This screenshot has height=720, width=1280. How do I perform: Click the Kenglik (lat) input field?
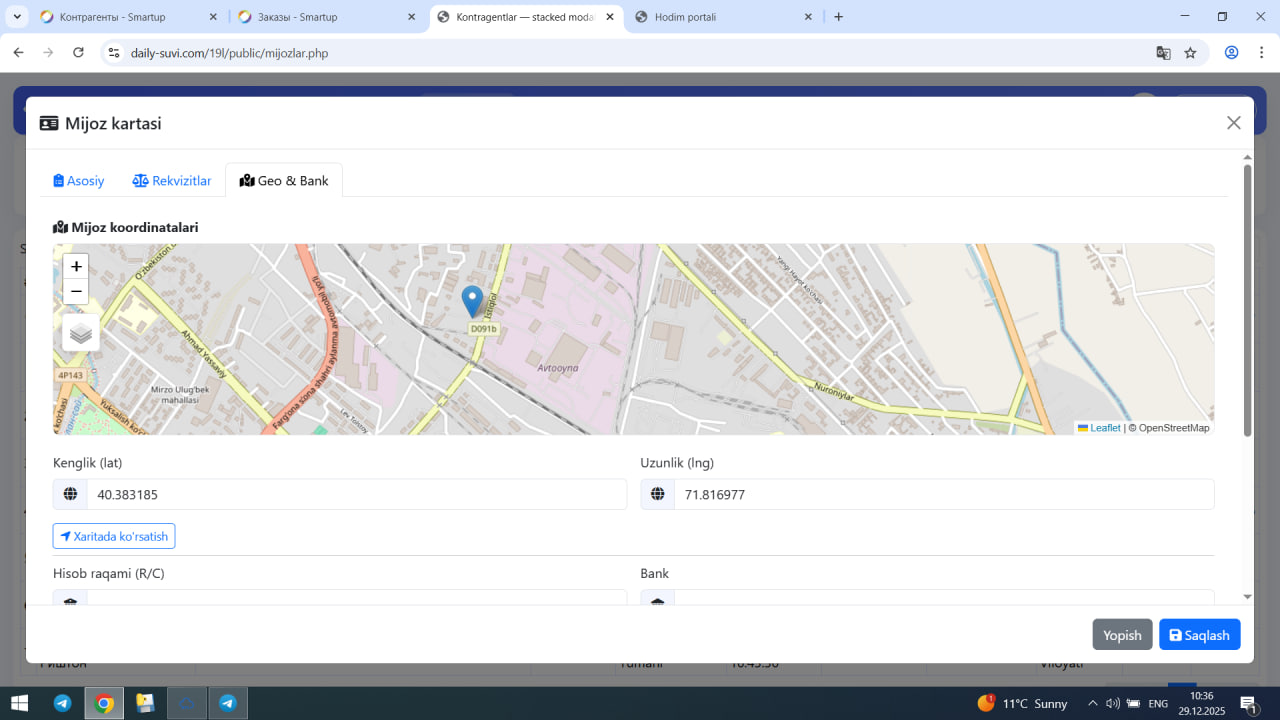[355, 494]
